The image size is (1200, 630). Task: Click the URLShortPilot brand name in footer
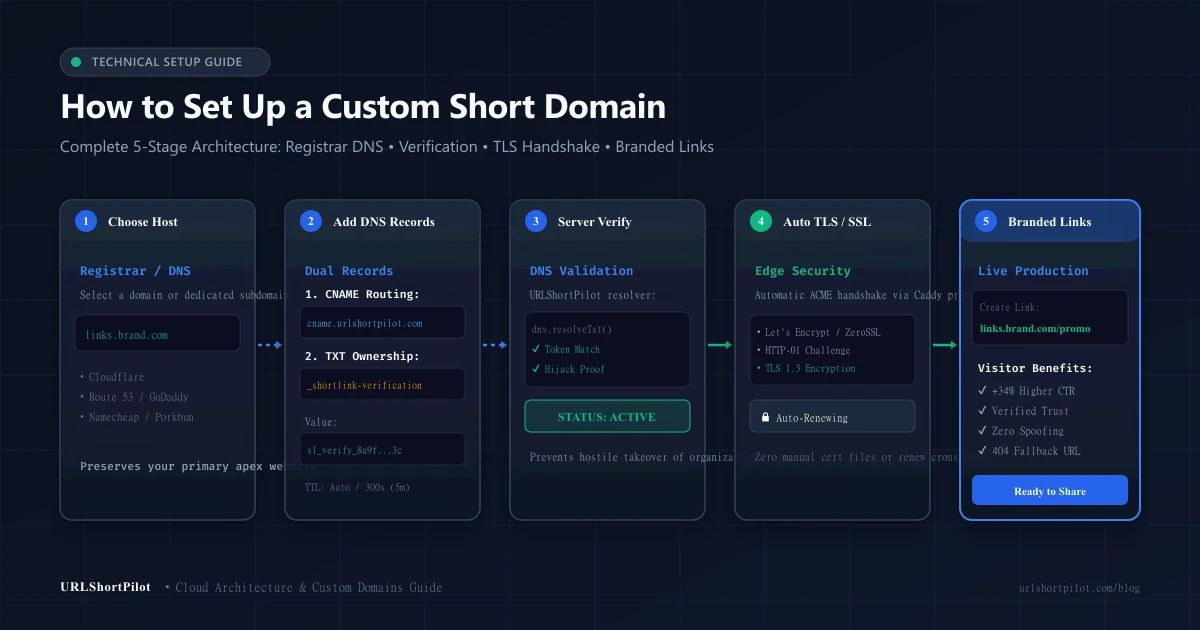105,587
